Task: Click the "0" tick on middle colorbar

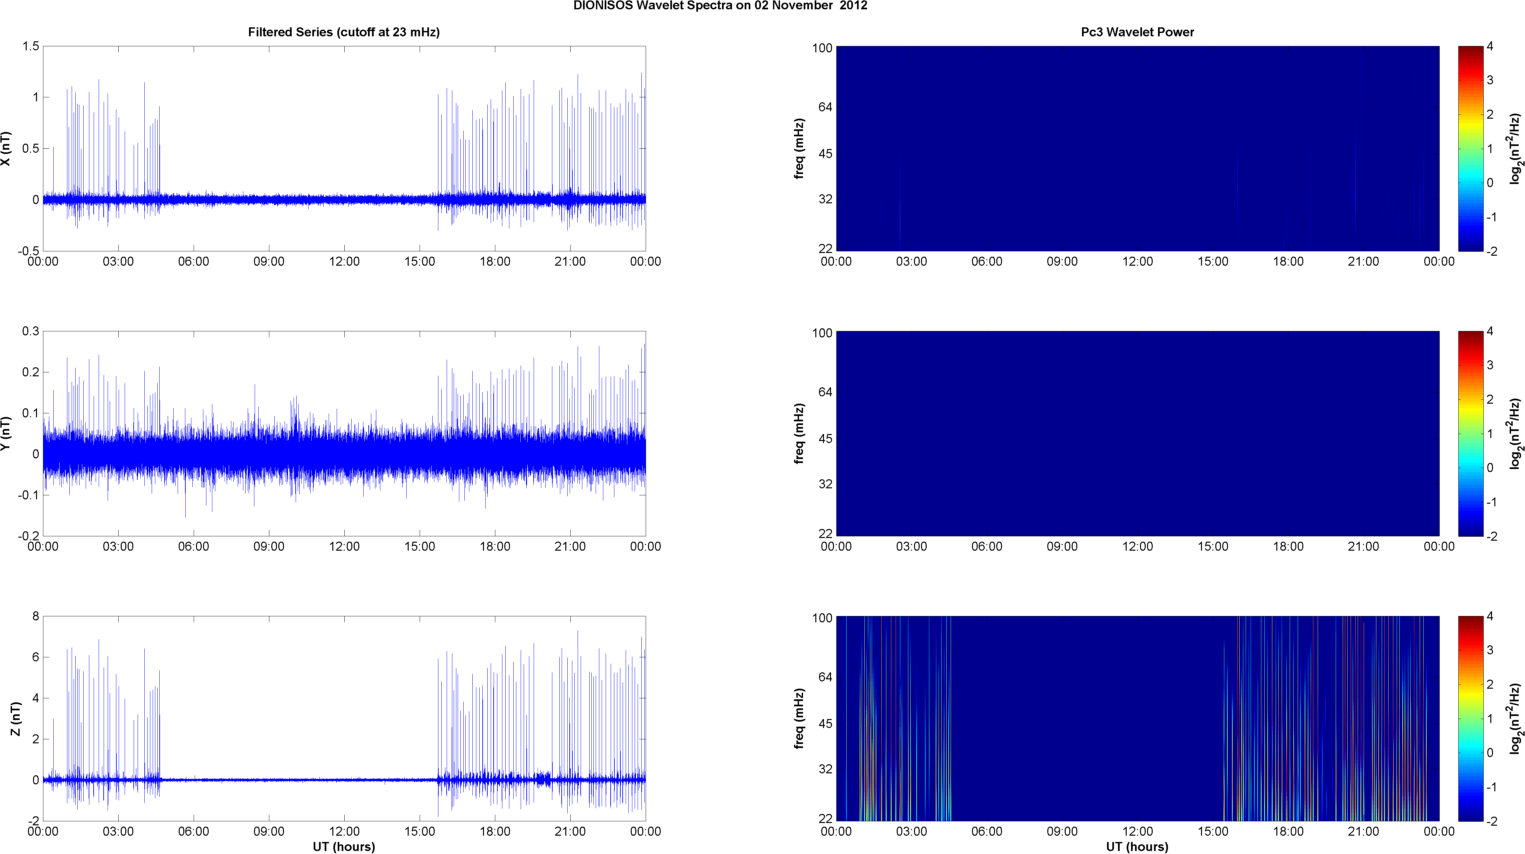Action: pyautogui.click(x=1490, y=468)
